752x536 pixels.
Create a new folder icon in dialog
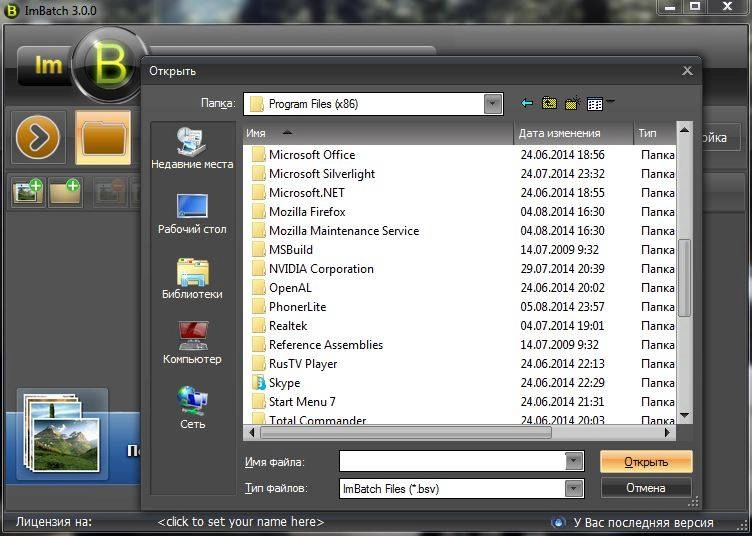(x=572, y=103)
